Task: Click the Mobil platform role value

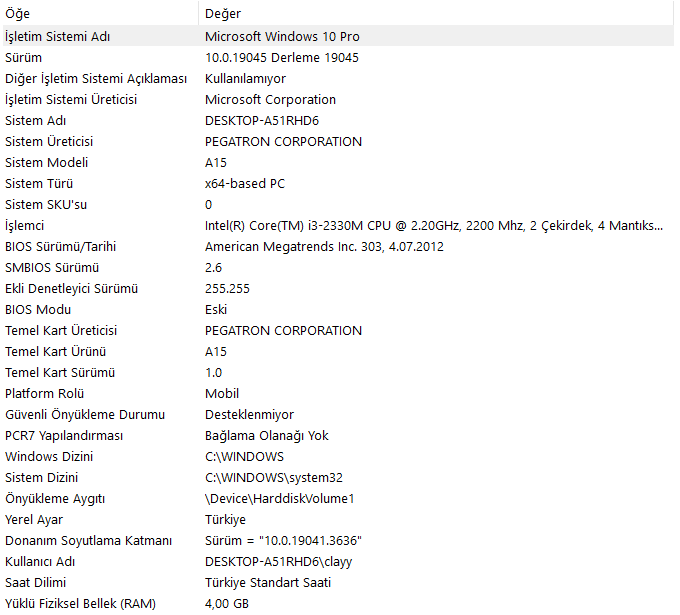Action: click(222, 394)
